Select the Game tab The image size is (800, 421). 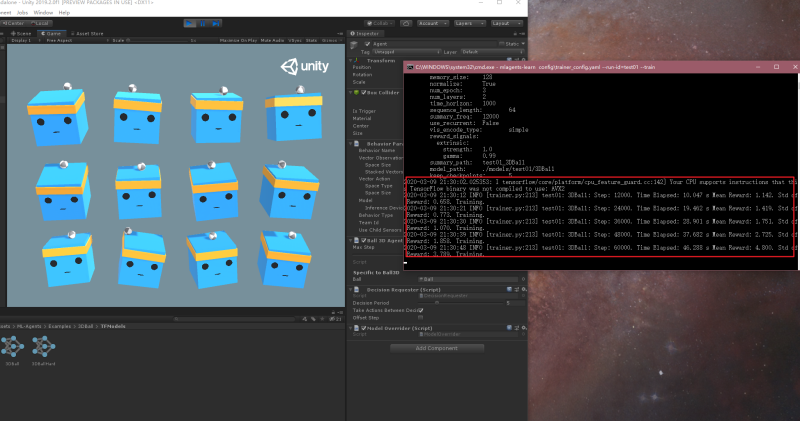coord(51,34)
